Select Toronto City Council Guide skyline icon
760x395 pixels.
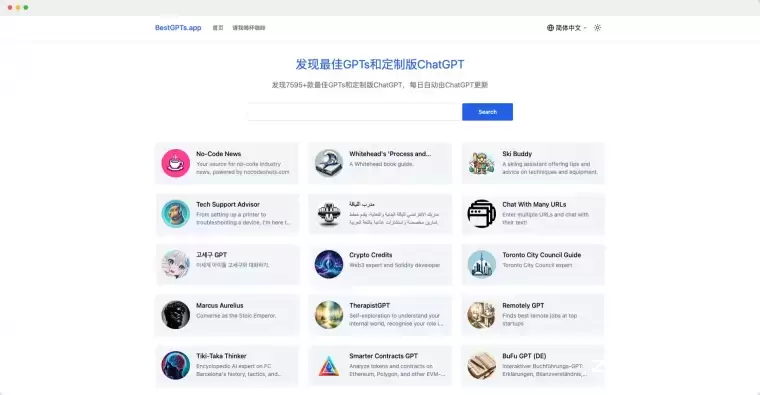coord(482,264)
